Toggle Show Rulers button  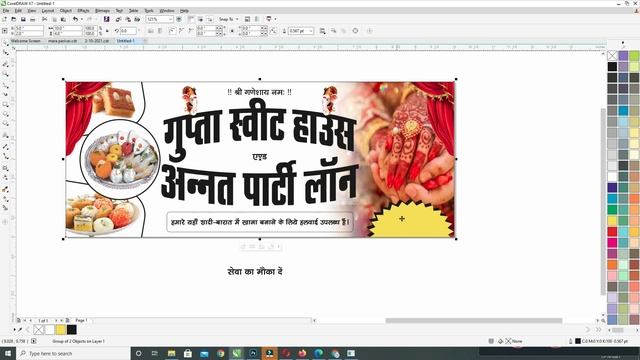pyautogui.click(x=191, y=19)
